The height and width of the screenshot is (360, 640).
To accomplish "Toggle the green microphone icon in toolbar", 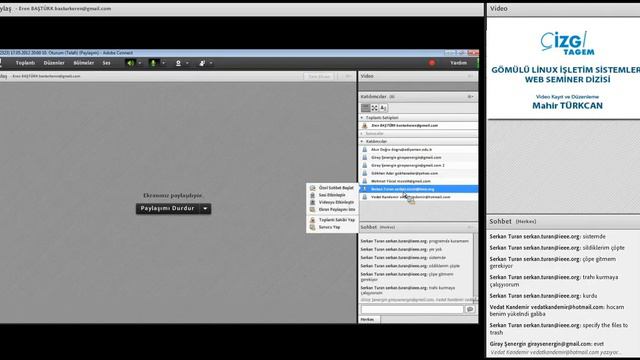I will click(x=153, y=63).
